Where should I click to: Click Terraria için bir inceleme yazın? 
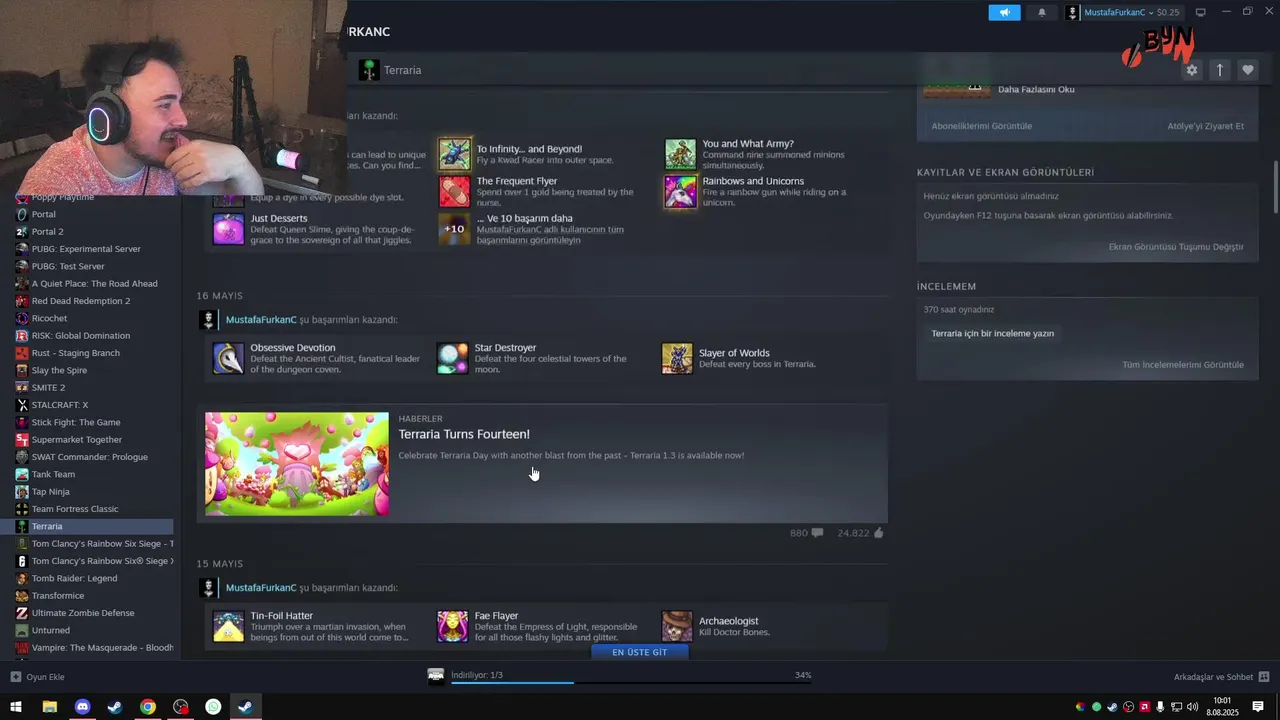(x=992, y=333)
